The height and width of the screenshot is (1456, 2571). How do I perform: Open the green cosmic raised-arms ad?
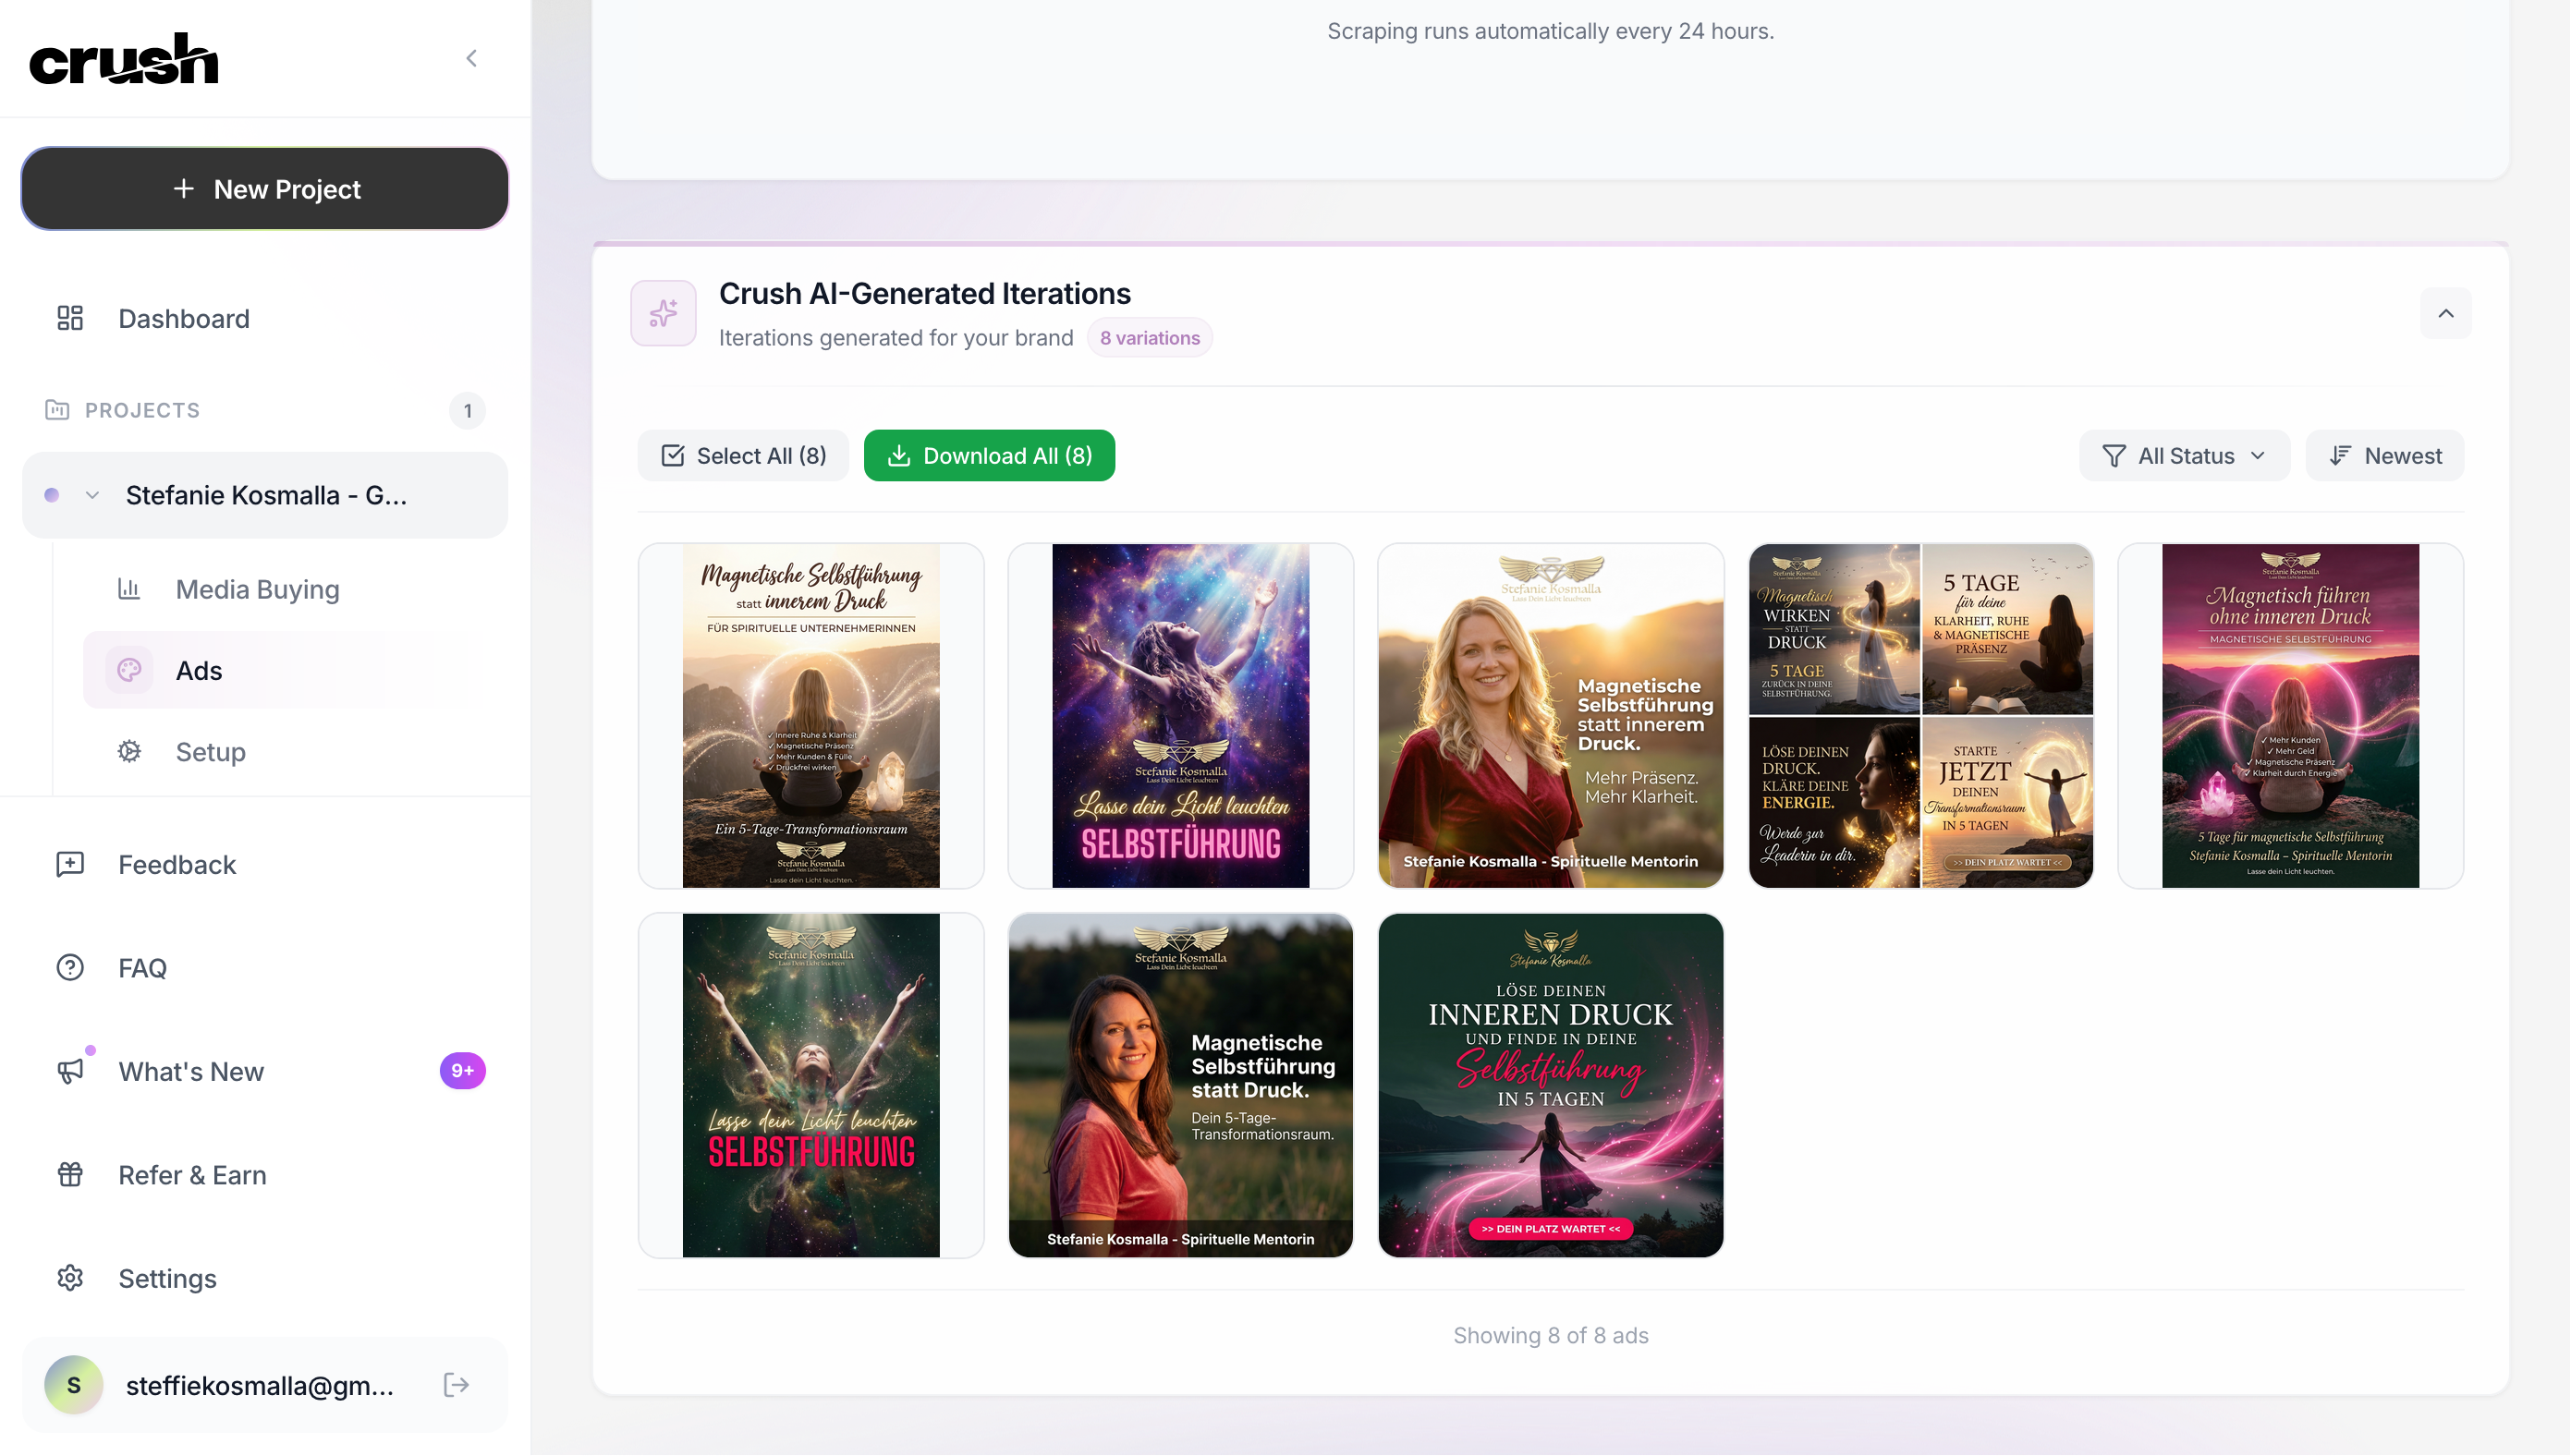[x=811, y=1085]
